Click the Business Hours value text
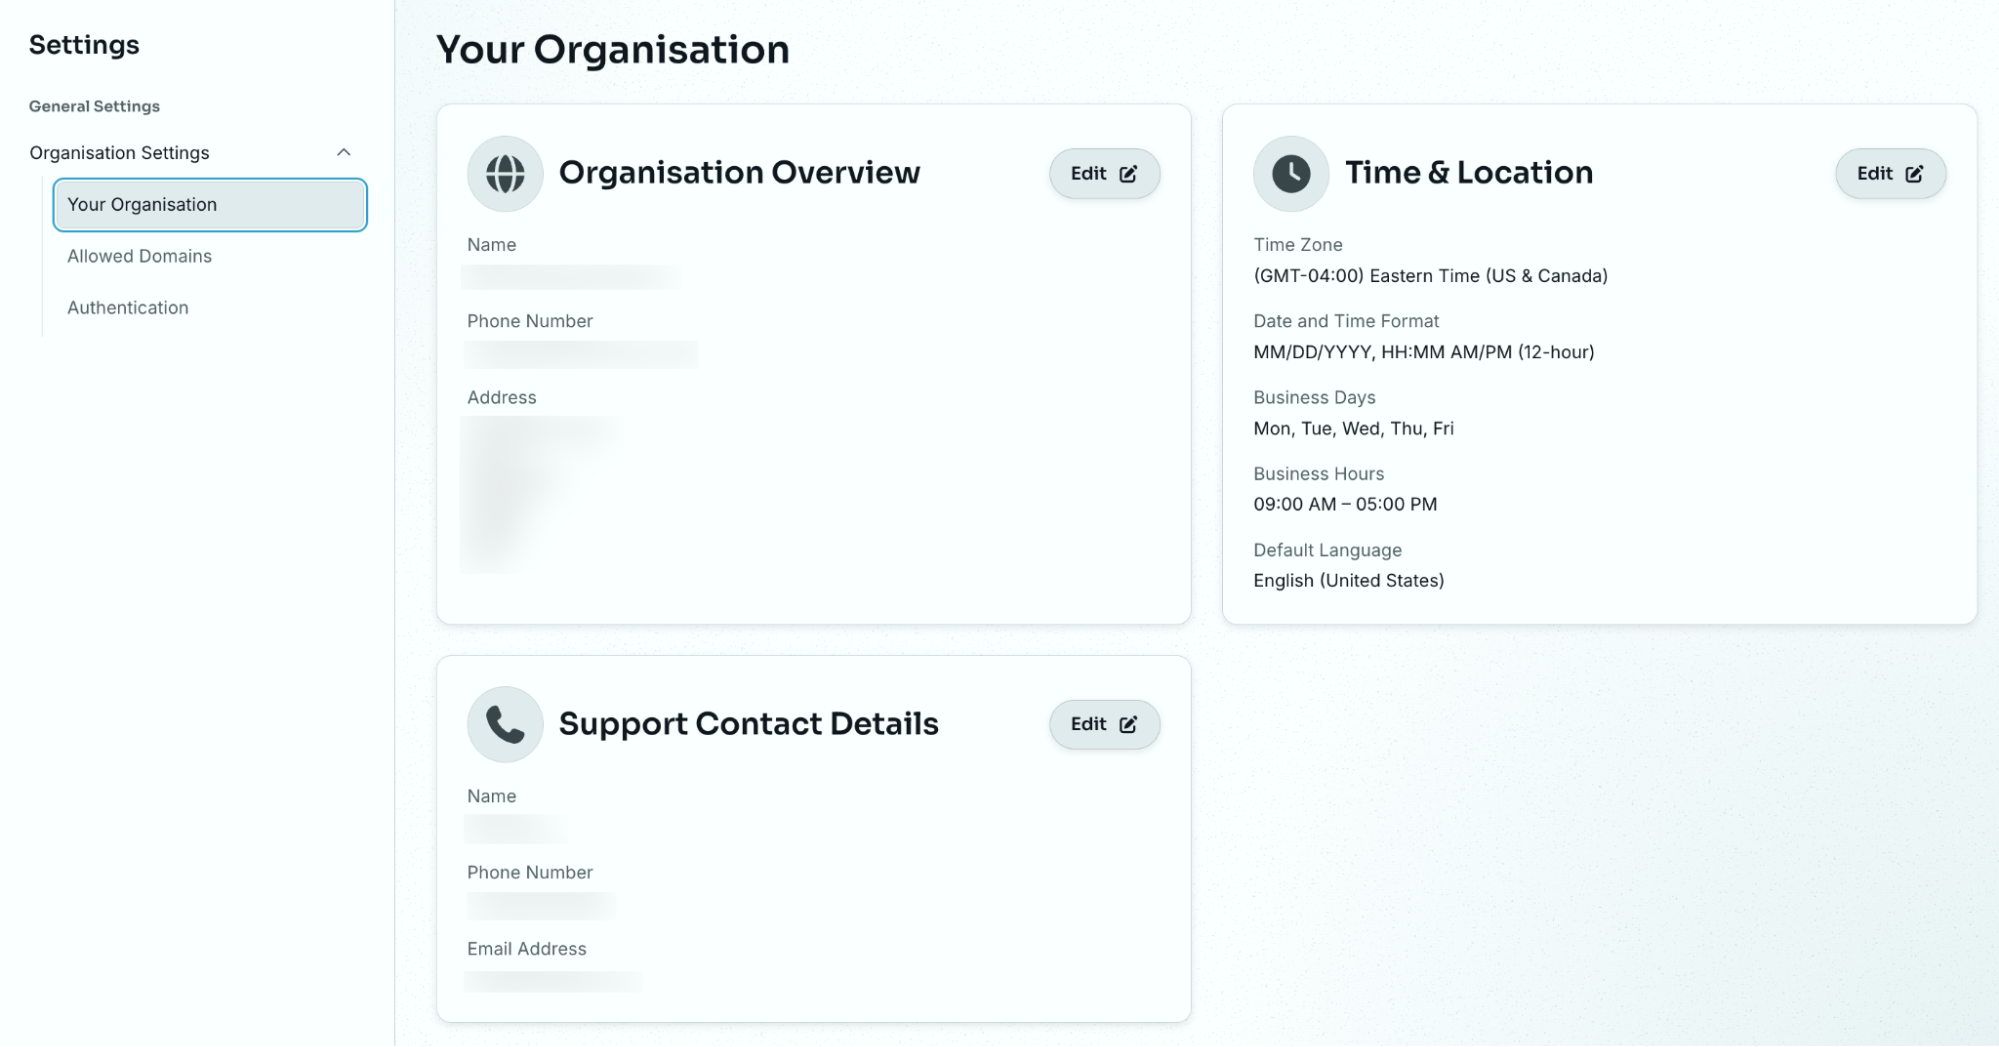This screenshot has height=1047, width=1999. 1345,505
